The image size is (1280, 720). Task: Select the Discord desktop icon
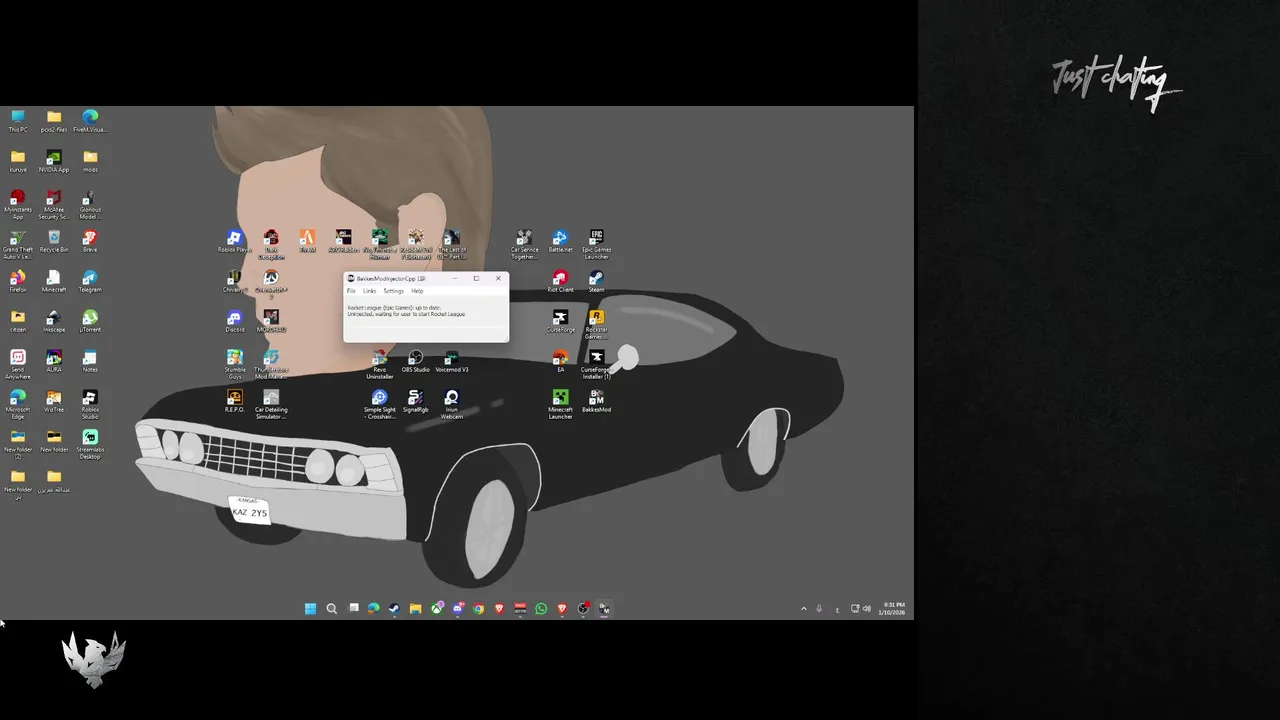234,321
